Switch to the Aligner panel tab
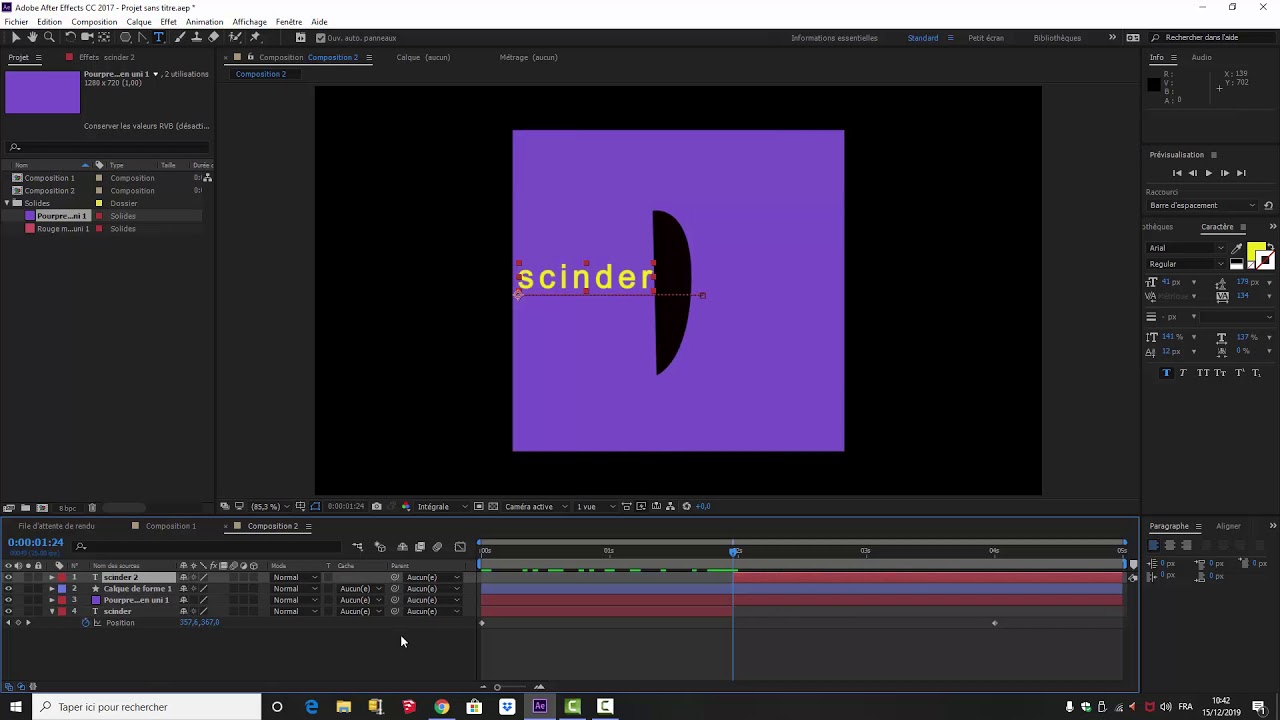Screen dimensions: 1280x720 click(1228, 526)
